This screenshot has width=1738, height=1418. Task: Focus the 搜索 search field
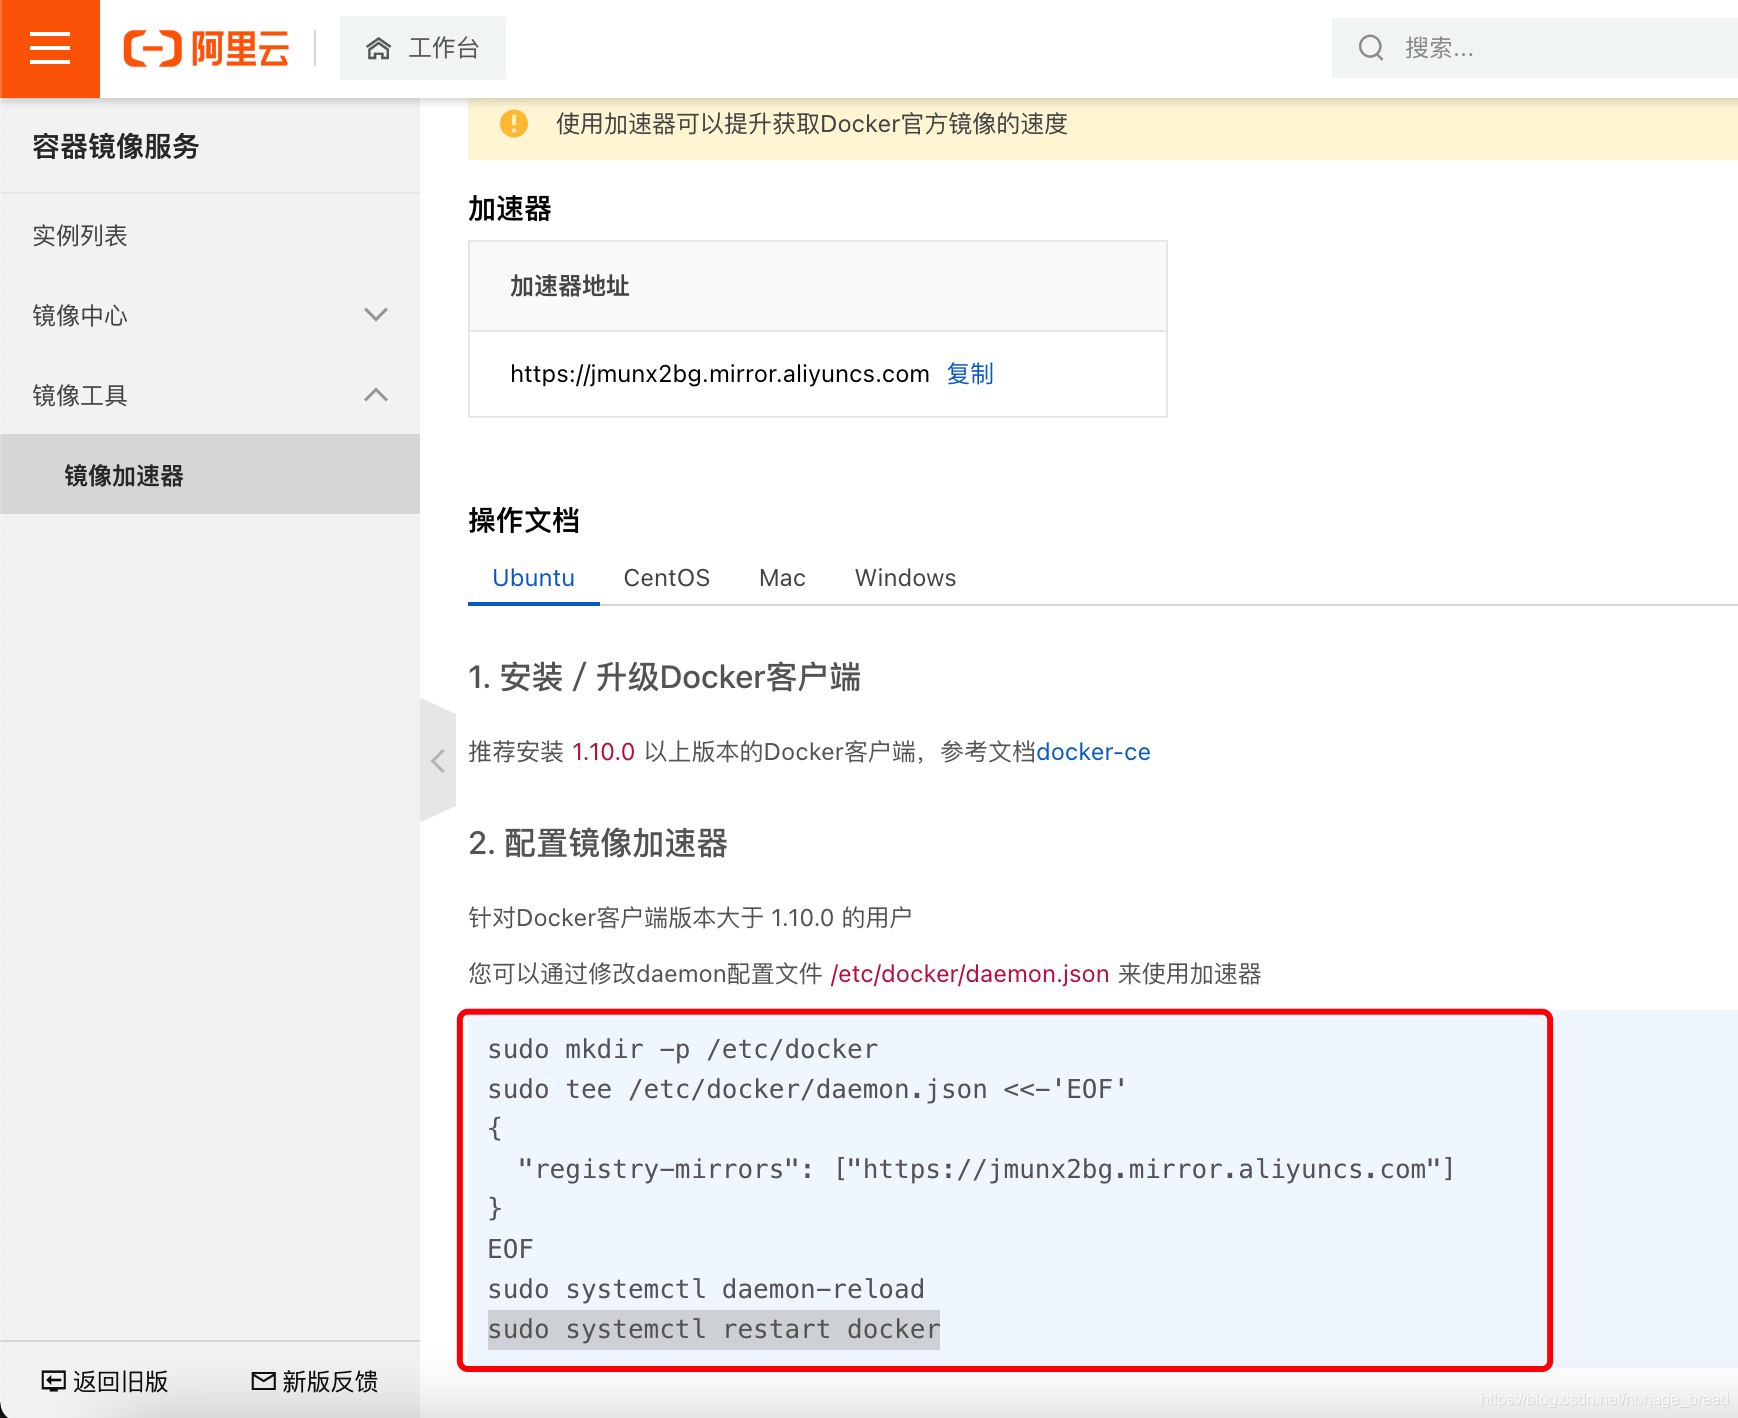pos(1535,48)
